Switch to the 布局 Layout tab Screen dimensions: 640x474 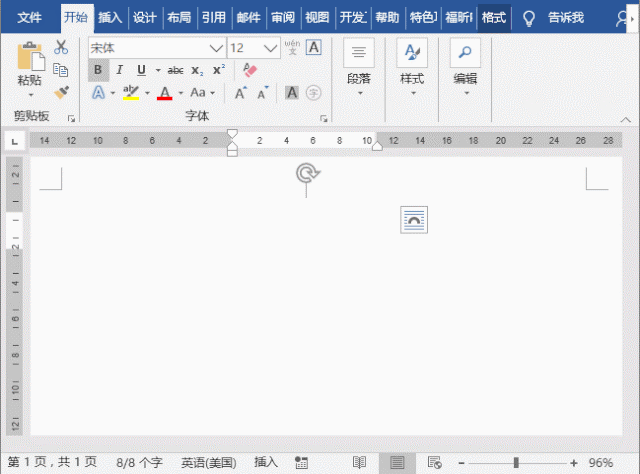pyautogui.click(x=179, y=18)
